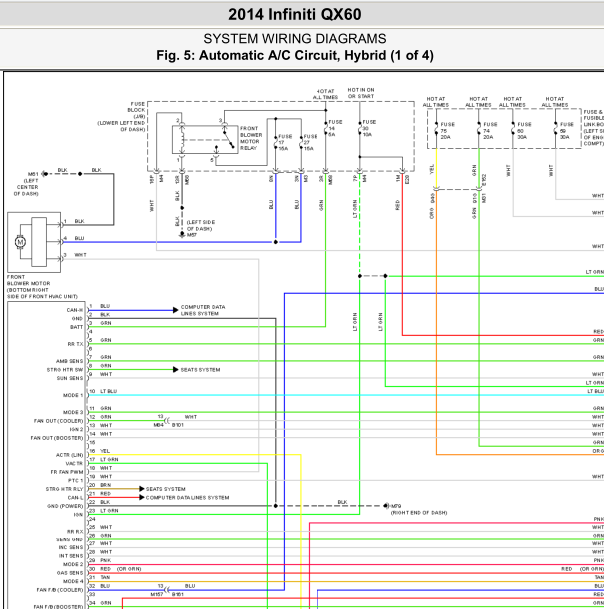Viewport: 604px width, 609px height.
Task: Click the 'ACTR (LIN)' pin label
Action: pos(70,455)
